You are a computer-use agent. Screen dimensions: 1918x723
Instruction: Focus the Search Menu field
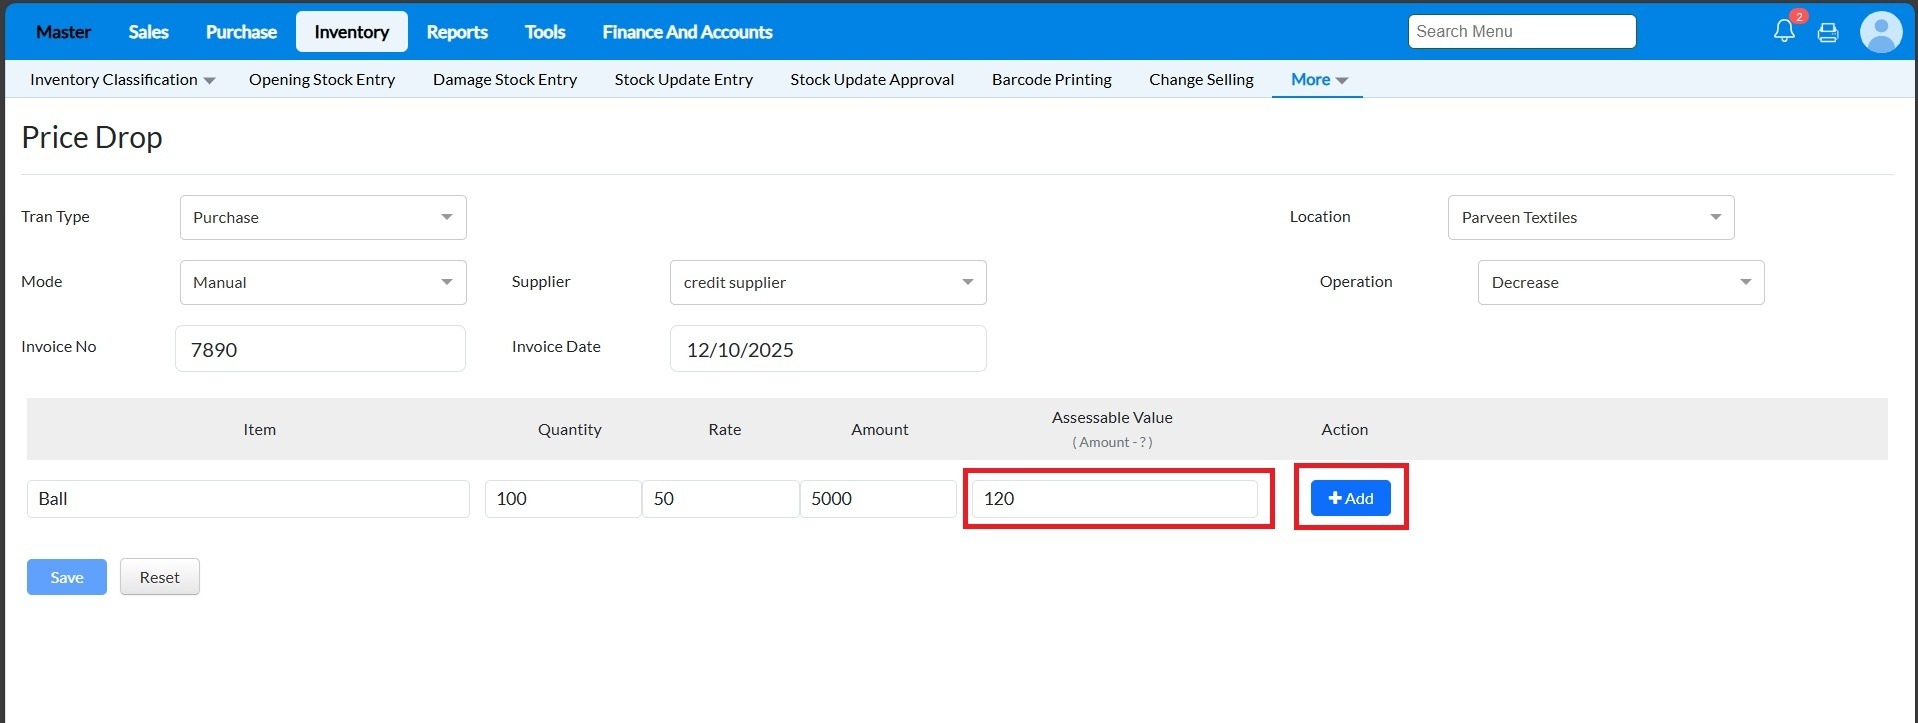pos(1521,31)
